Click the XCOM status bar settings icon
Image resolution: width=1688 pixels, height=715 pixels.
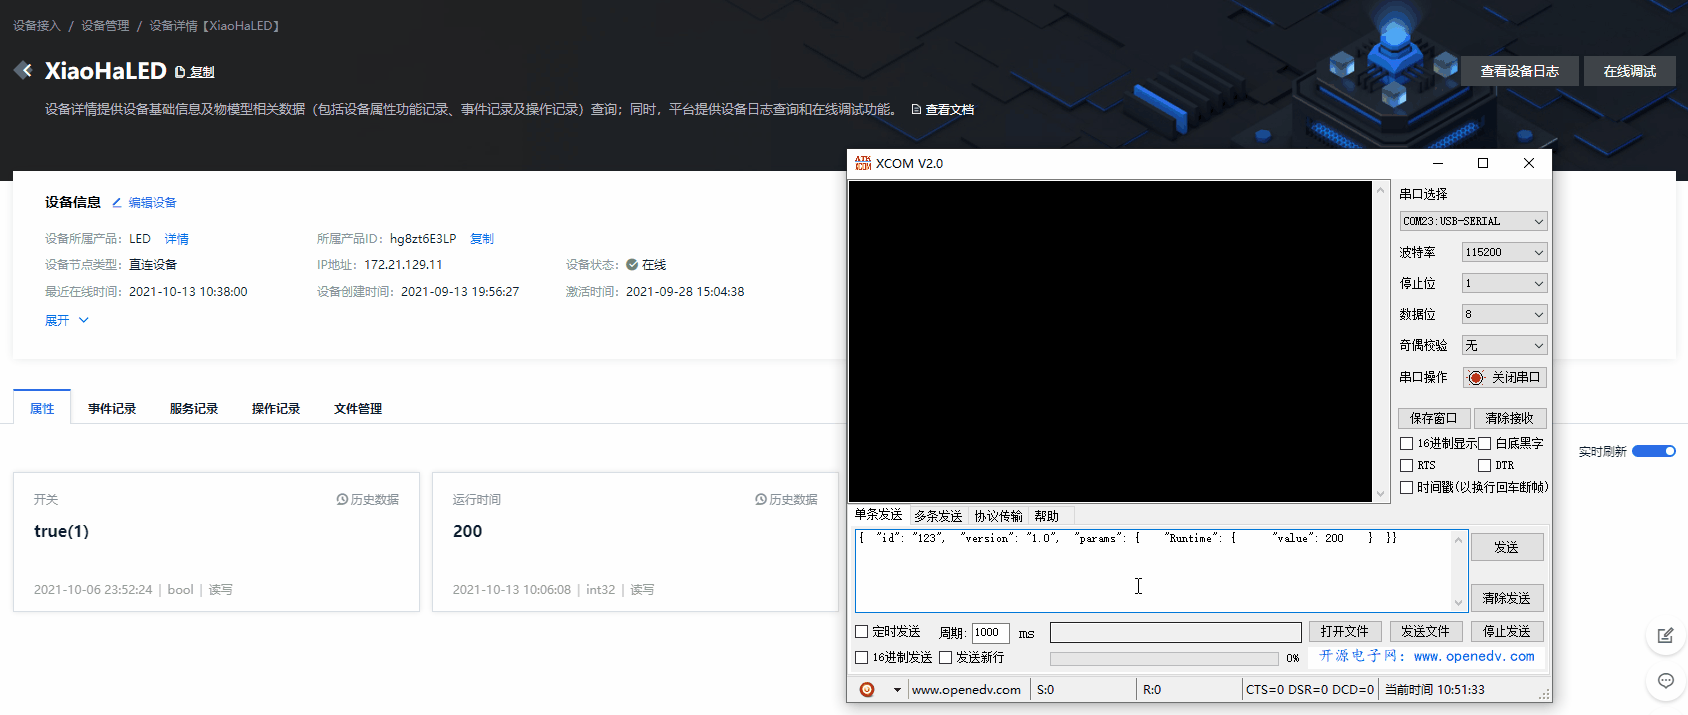pos(867,689)
